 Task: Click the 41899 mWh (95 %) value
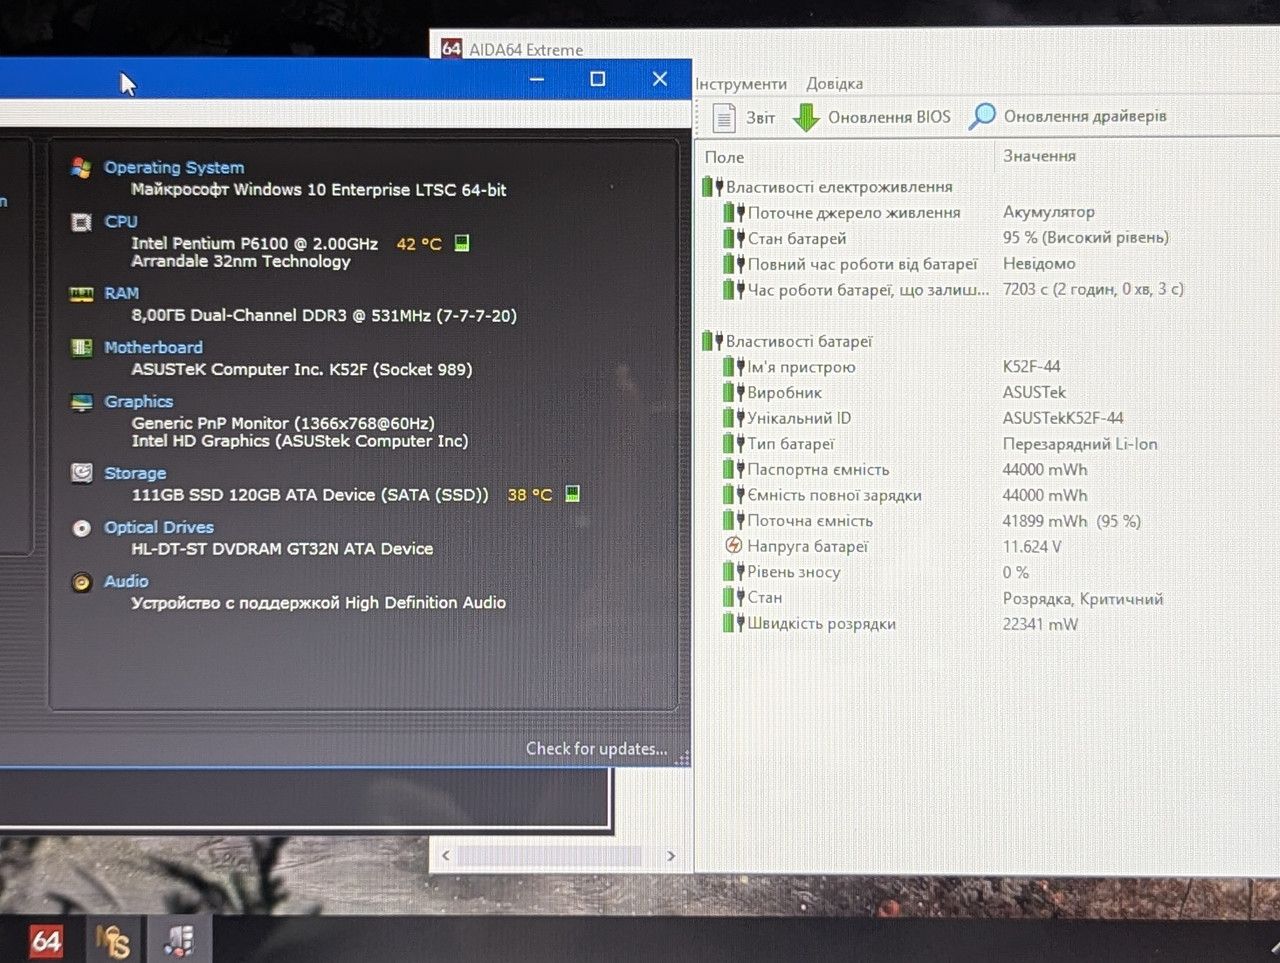1072,521
